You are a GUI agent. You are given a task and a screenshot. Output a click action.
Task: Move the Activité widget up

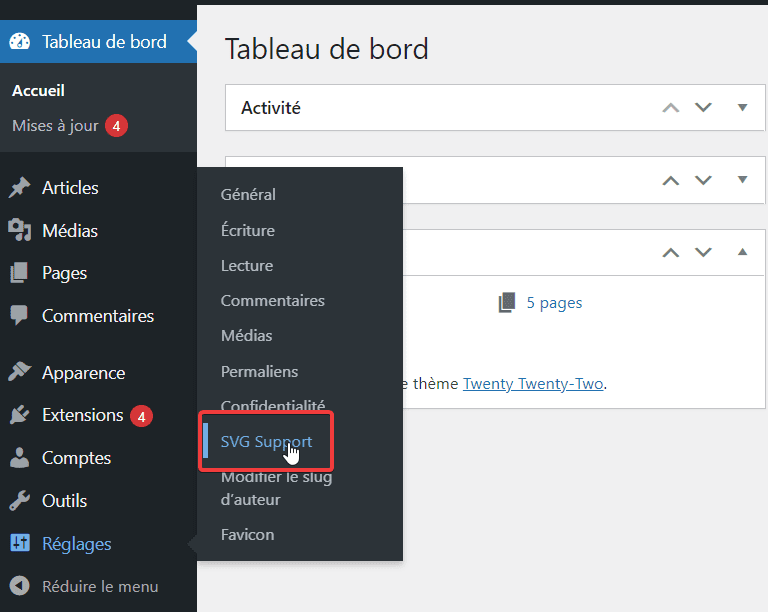click(671, 108)
